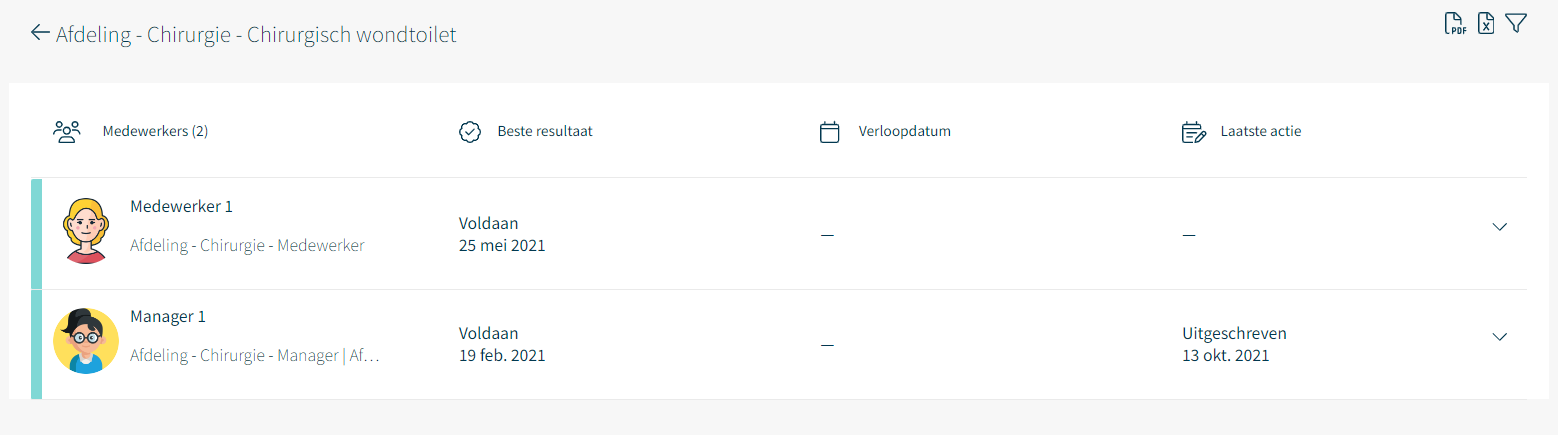Screen dimensions: 1558x435
Task: Click Medewerker 1 blonde avatar picture
Action: 86,230
